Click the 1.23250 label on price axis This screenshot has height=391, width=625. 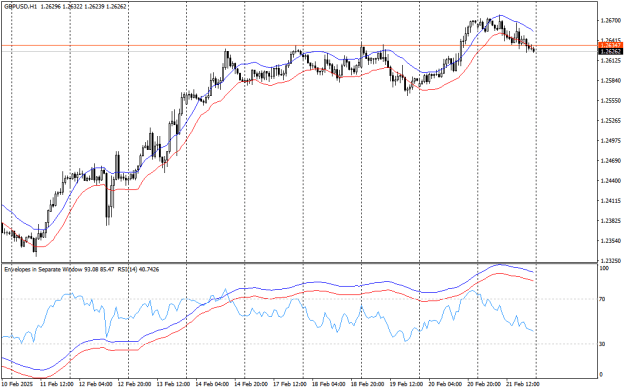(610, 261)
